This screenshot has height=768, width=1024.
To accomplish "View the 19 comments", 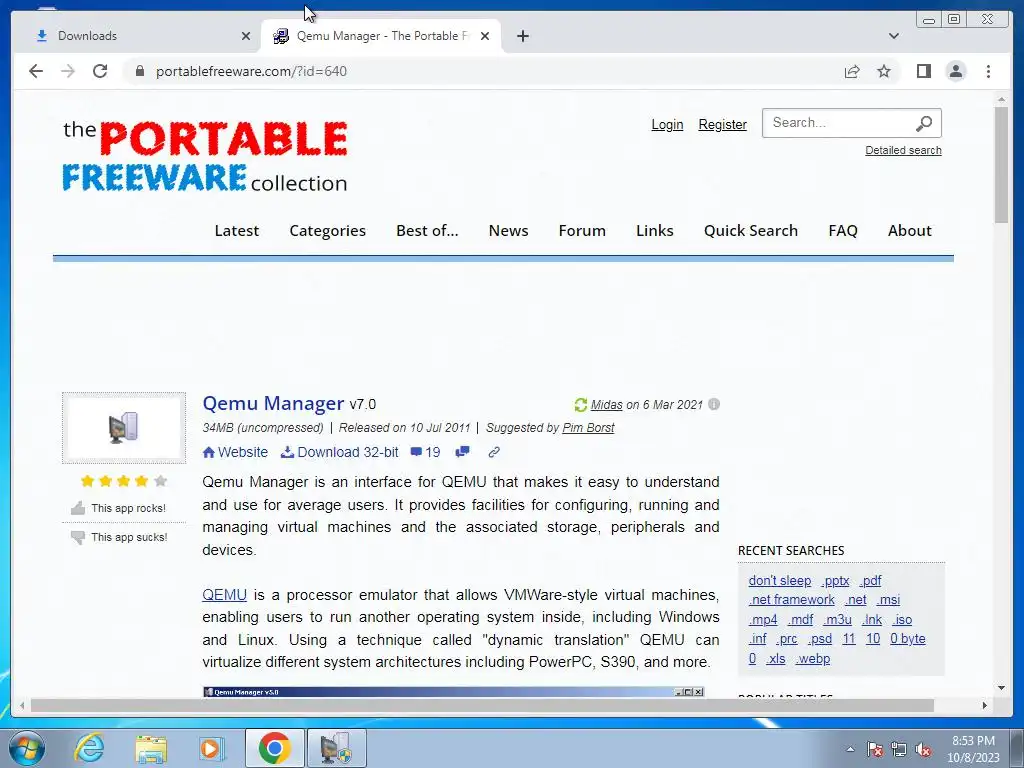I will pos(425,452).
